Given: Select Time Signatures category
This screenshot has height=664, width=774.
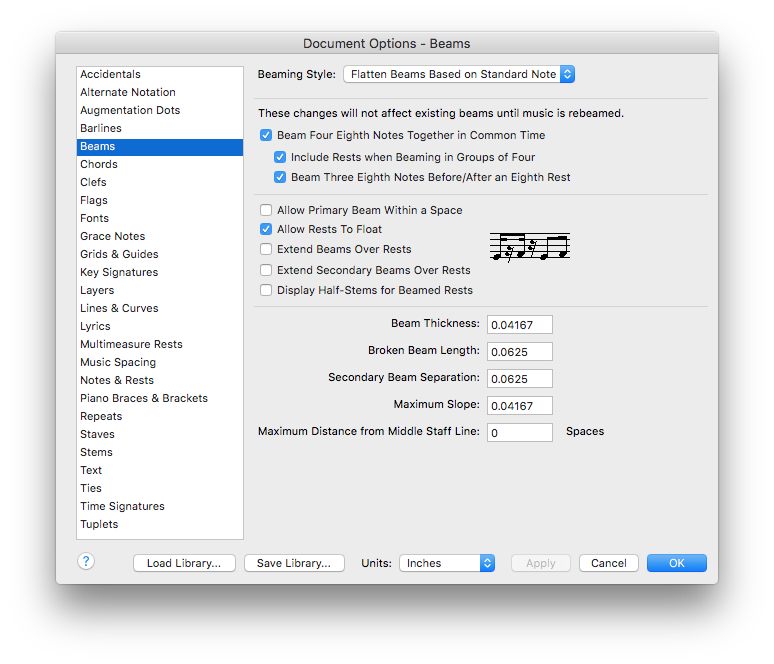Looking at the screenshot, I should tap(160, 507).
